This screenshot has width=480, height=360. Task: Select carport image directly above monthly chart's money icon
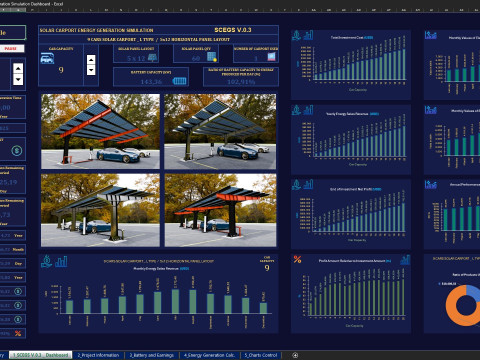click(x=100, y=210)
